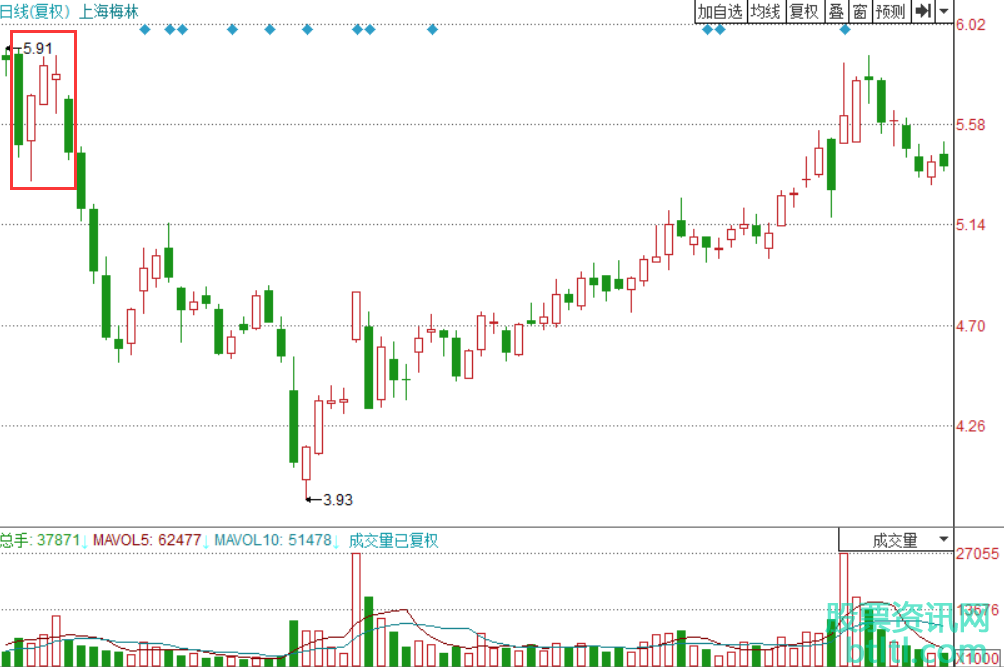Toggle the 均线 moving average lines
1004x667 pixels.
pos(766,11)
